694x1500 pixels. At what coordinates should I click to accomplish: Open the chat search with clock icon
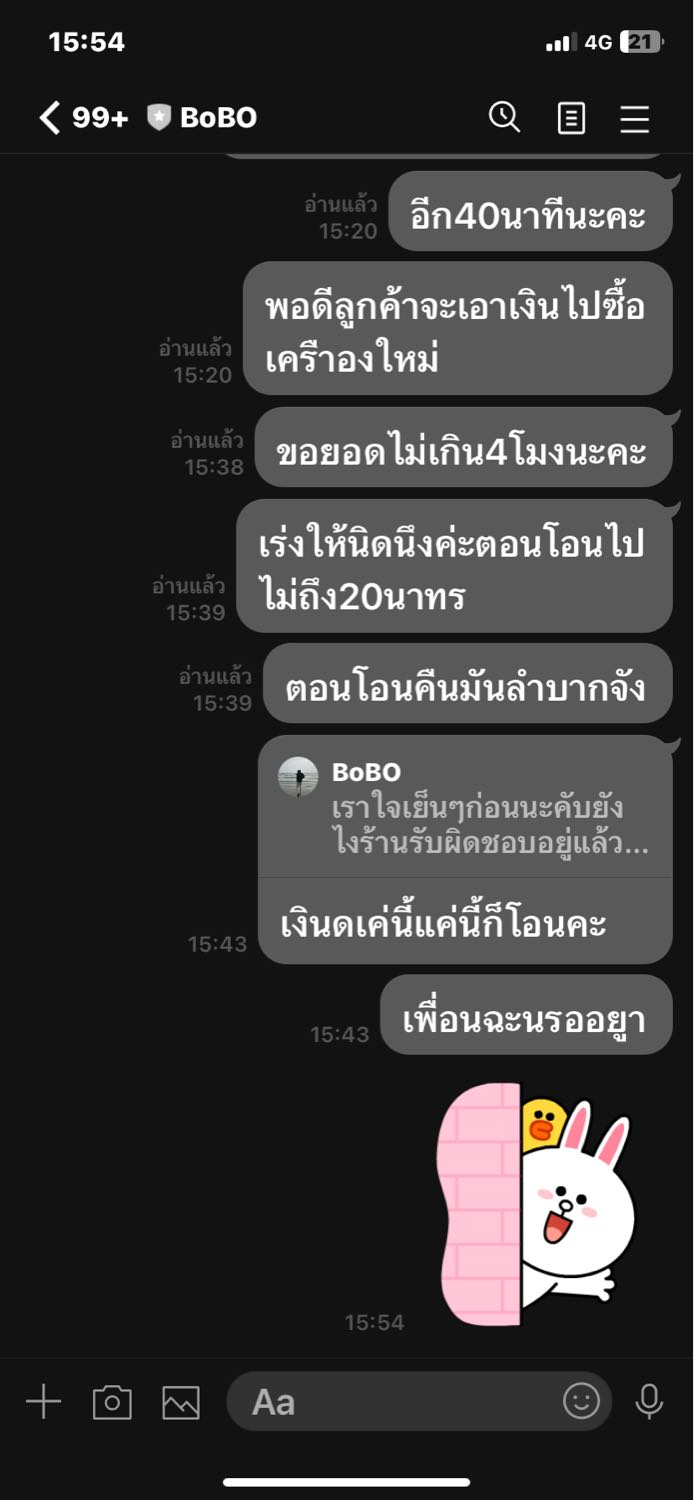pyautogui.click(x=504, y=118)
